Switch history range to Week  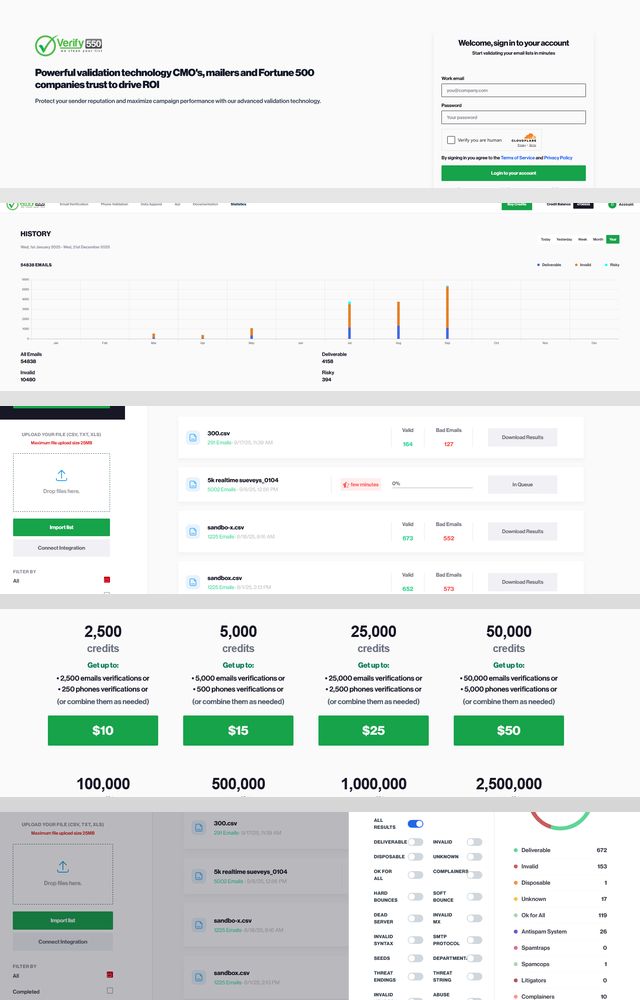(582, 239)
